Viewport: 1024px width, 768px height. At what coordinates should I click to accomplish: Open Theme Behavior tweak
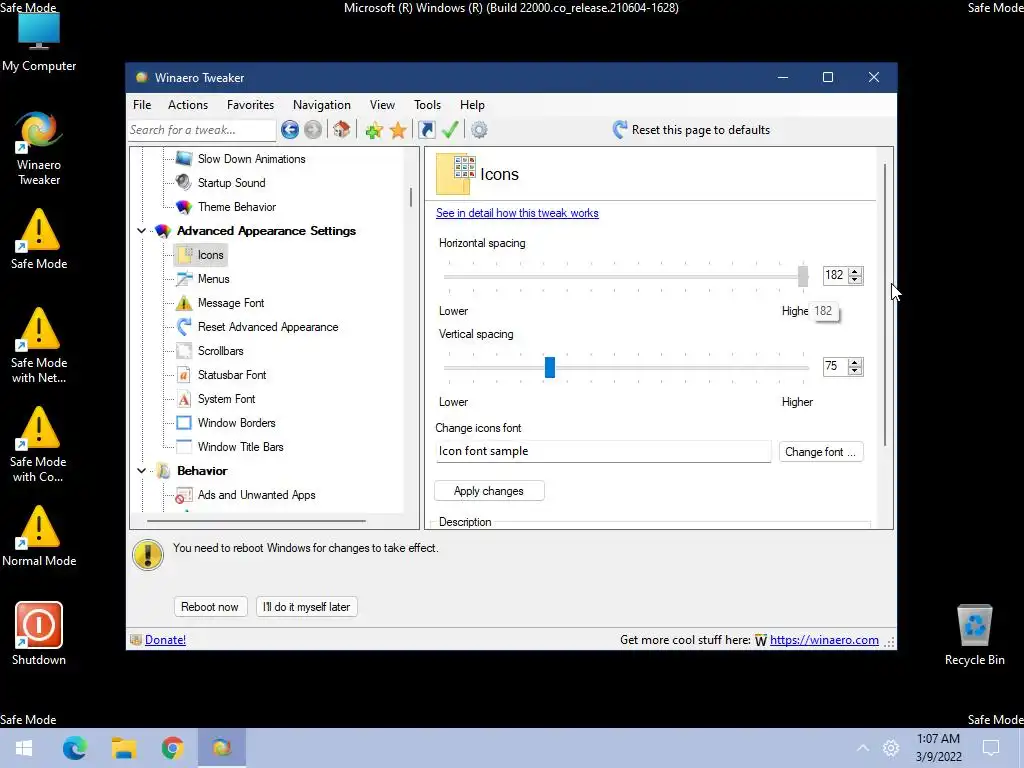(x=236, y=207)
